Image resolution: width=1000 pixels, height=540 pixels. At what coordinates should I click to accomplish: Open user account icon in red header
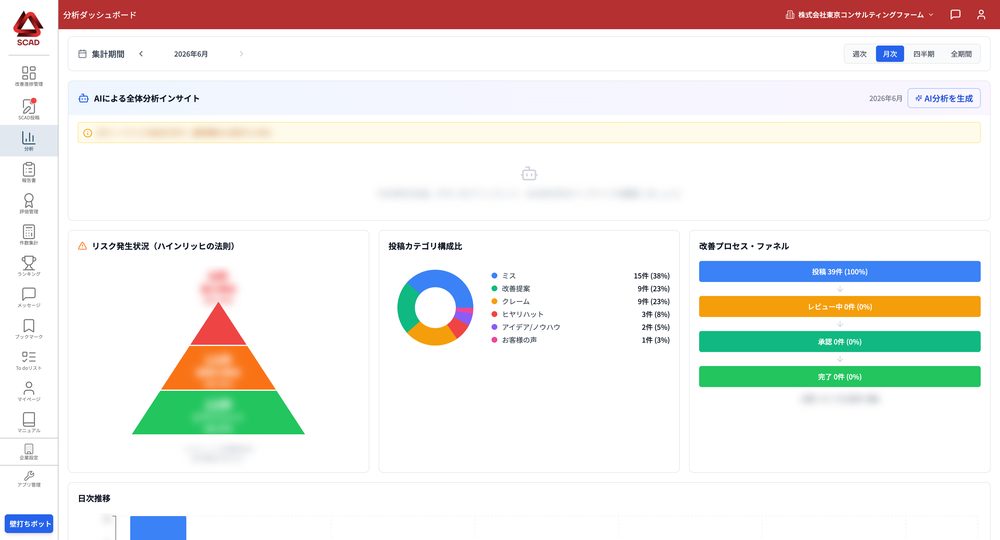[981, 14]
